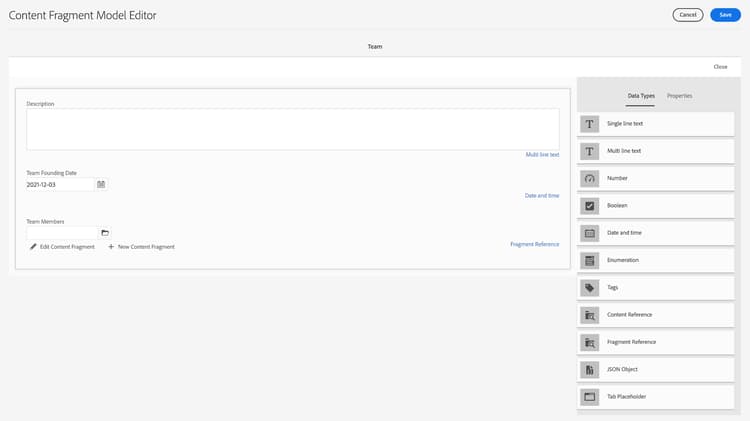Image resolution: width=750 pixels, height=421 pixels.
Task: Click the Edit Content Fragment label
Action: (x=67, y=247)
